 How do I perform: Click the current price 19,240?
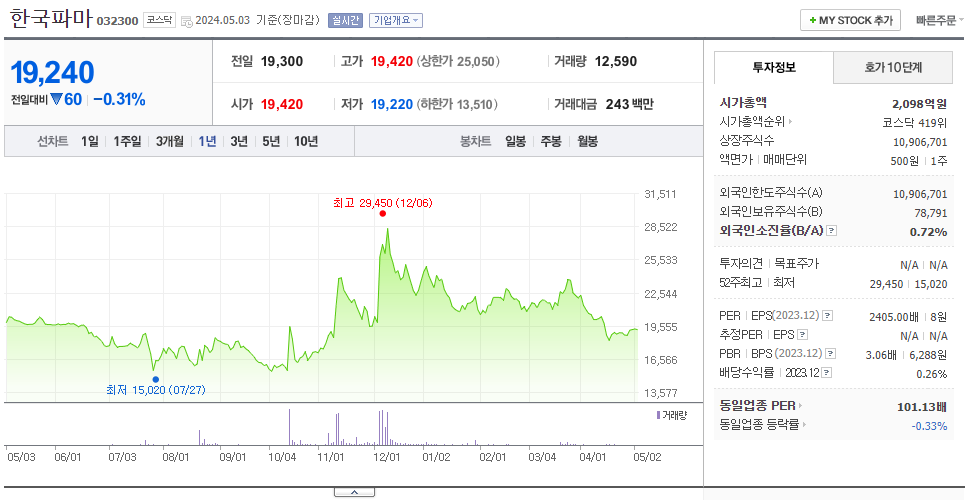pos(52,73)
